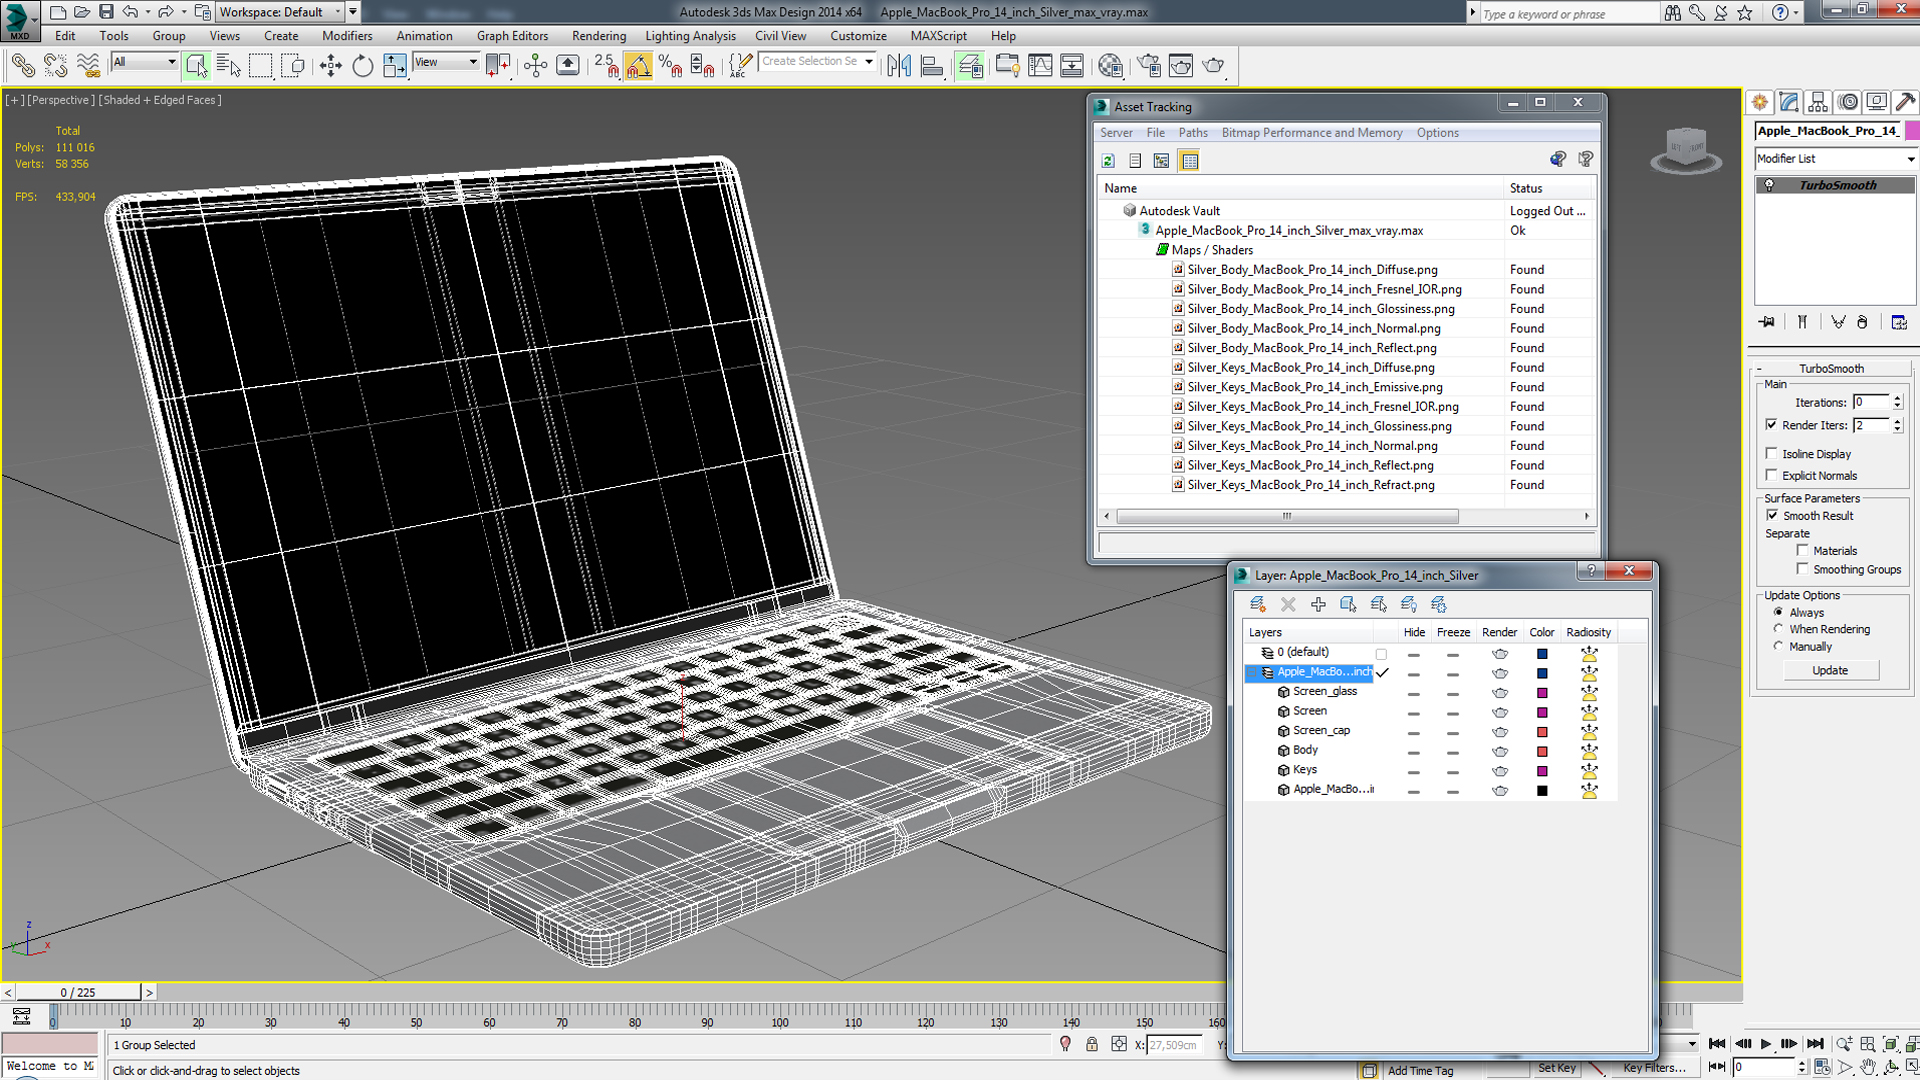Open the Graph Editors menu
This screenshot has height=1080, width=1920.
click(512, 36)
